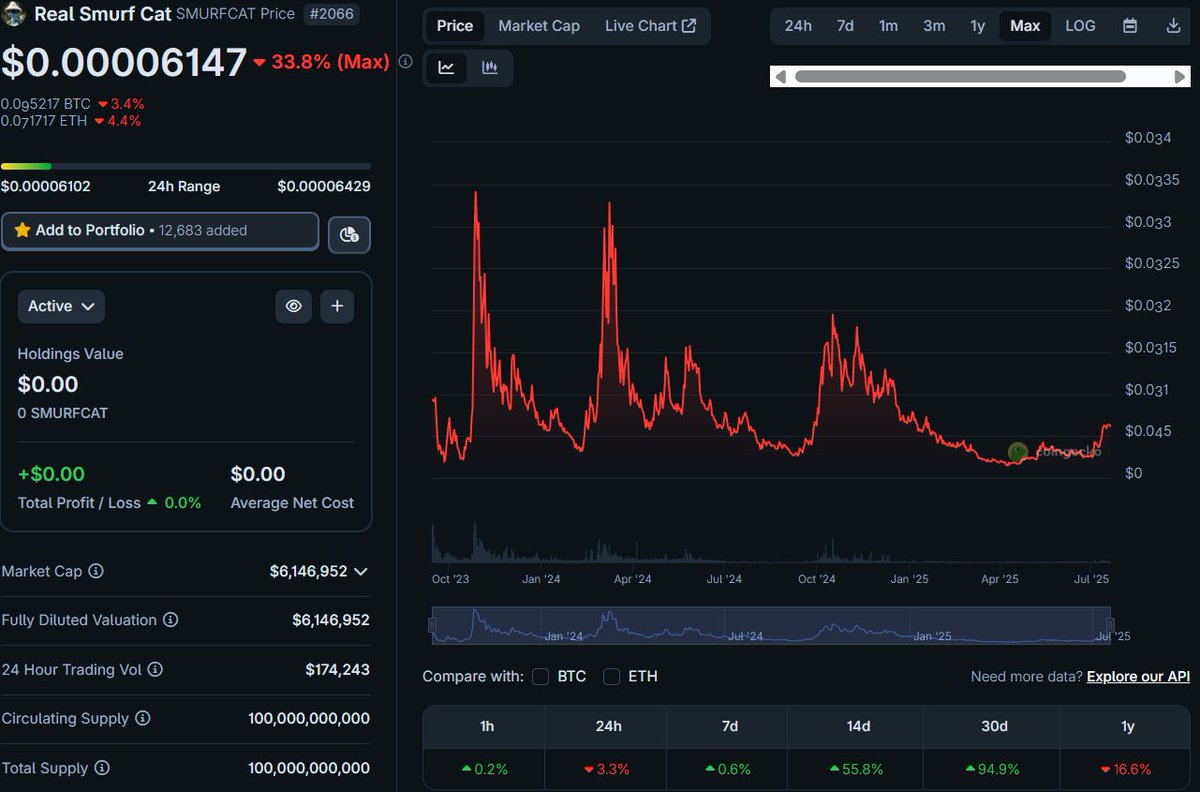Click the $0.00006147 price value
The height and width of the screenshot is (792, 1200).
[x=124, y=62]
